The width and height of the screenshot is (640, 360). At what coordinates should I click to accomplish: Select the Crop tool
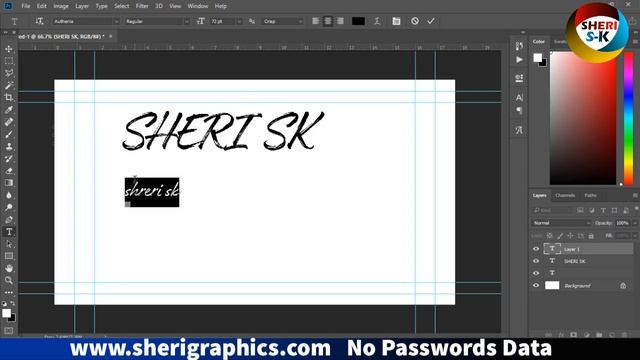tap(9, 98)
